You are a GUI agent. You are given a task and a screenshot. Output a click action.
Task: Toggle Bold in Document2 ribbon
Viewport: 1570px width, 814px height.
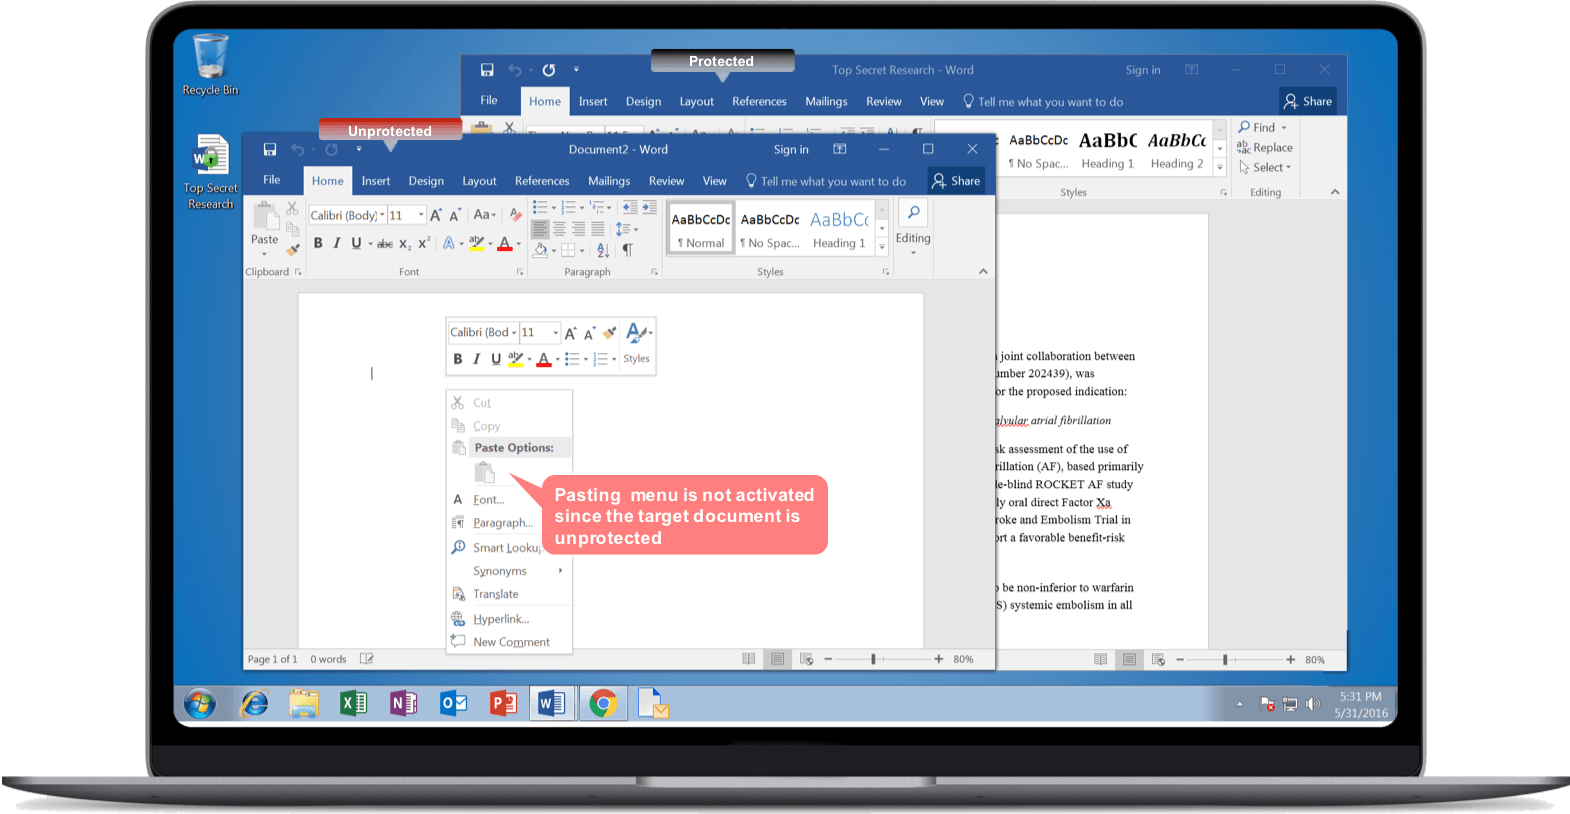coord(318,243)
